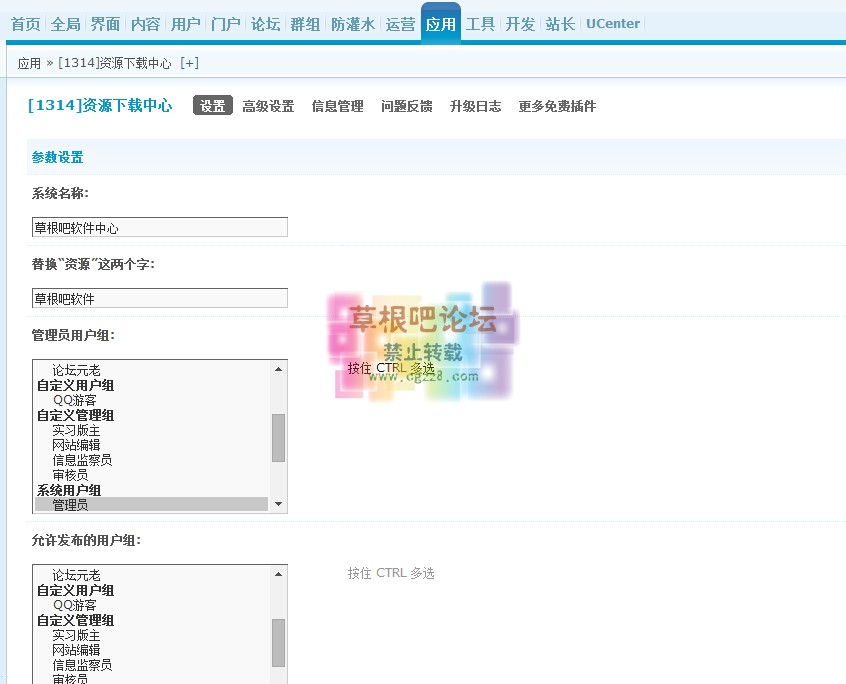Focus the 替换"资源" text input field
Screen dimensions: 846x684
[x=160, y=299]
